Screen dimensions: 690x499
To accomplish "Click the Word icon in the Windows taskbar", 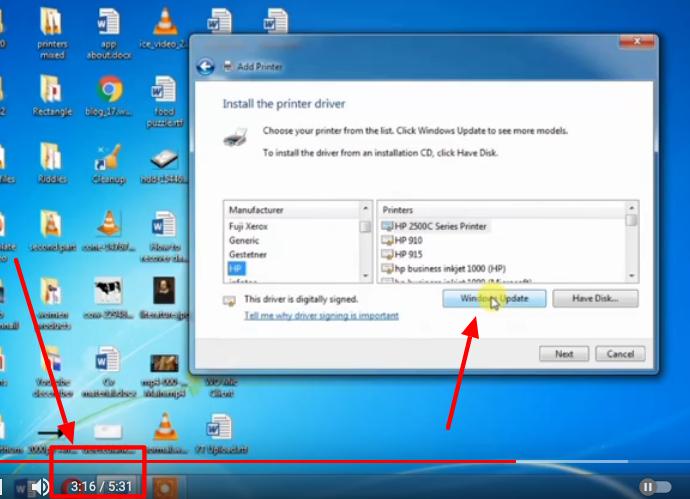I will (20, 488).
